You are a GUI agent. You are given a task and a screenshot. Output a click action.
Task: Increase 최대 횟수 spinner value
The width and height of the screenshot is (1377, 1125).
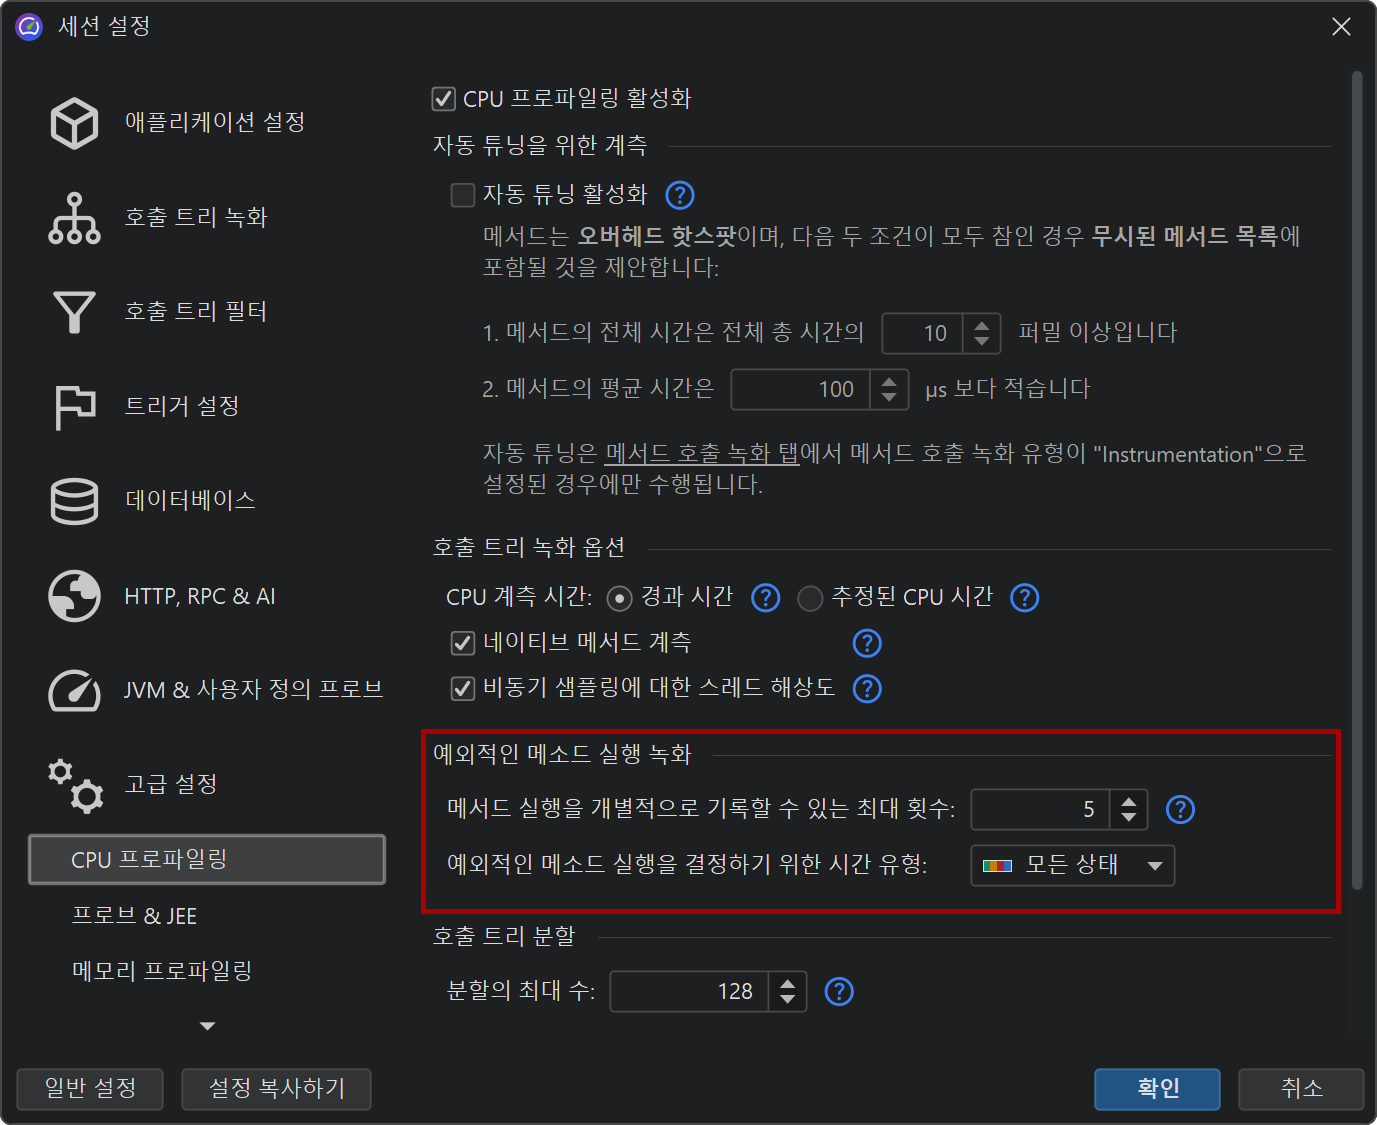pos(1128,800)
